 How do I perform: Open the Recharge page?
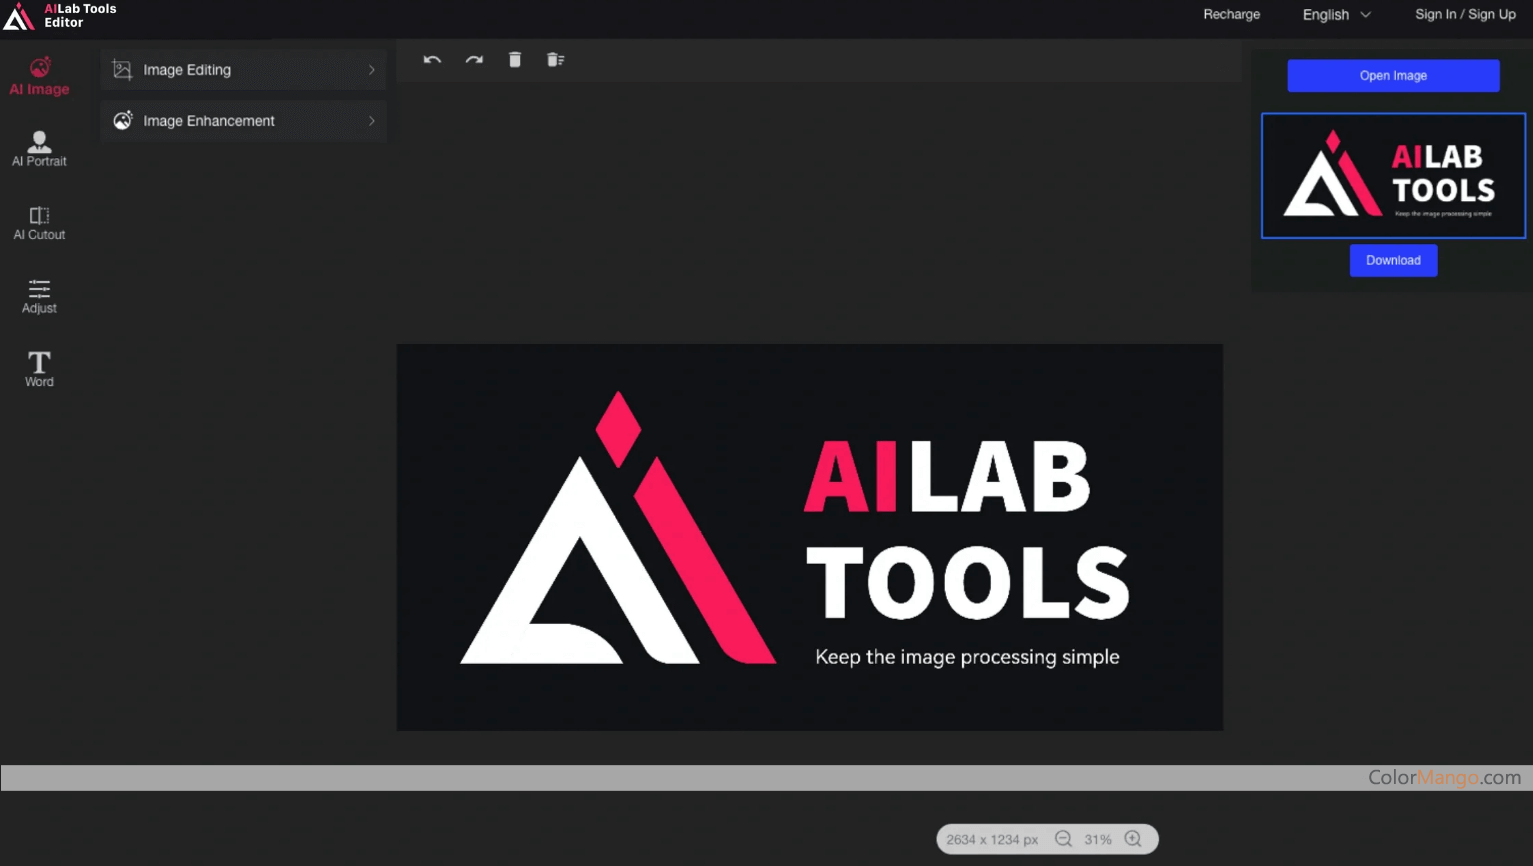[x=1231, y=14]
